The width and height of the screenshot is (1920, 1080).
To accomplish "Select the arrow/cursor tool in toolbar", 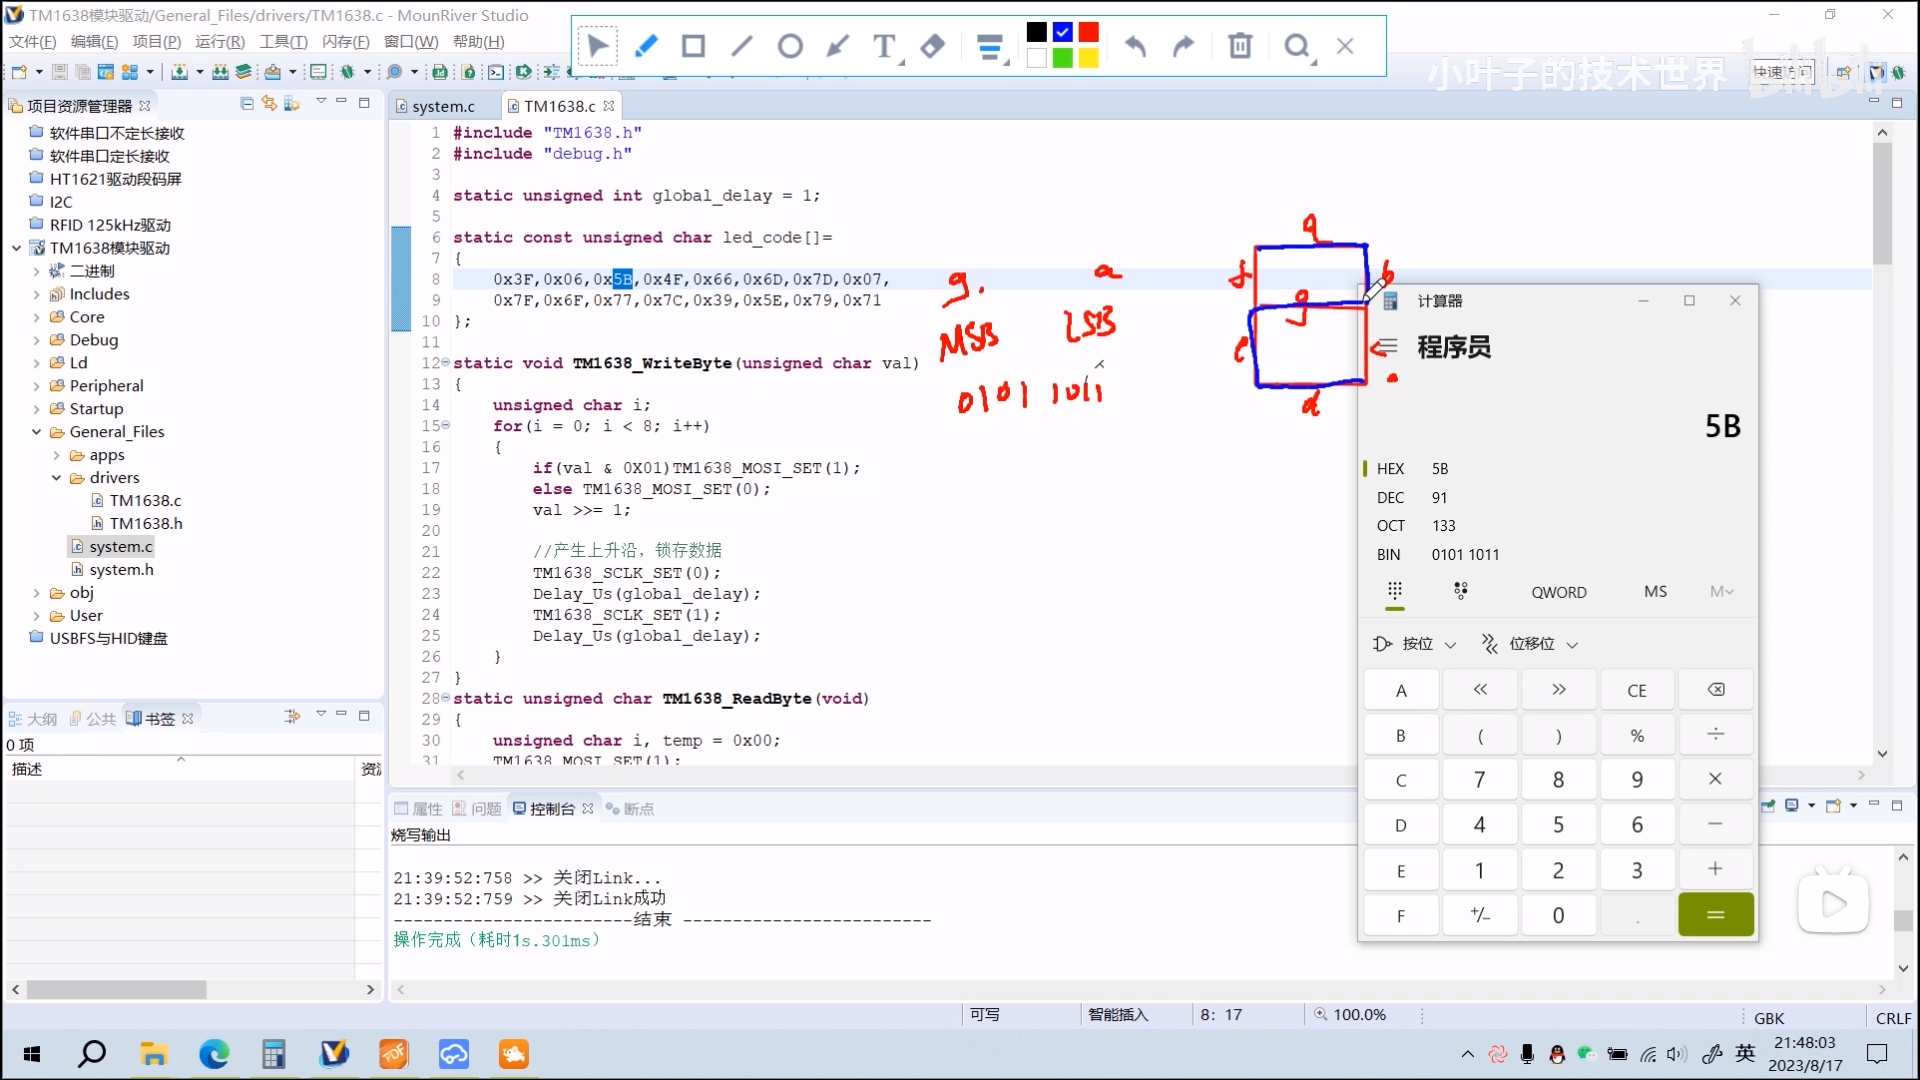I will point(596,45).
